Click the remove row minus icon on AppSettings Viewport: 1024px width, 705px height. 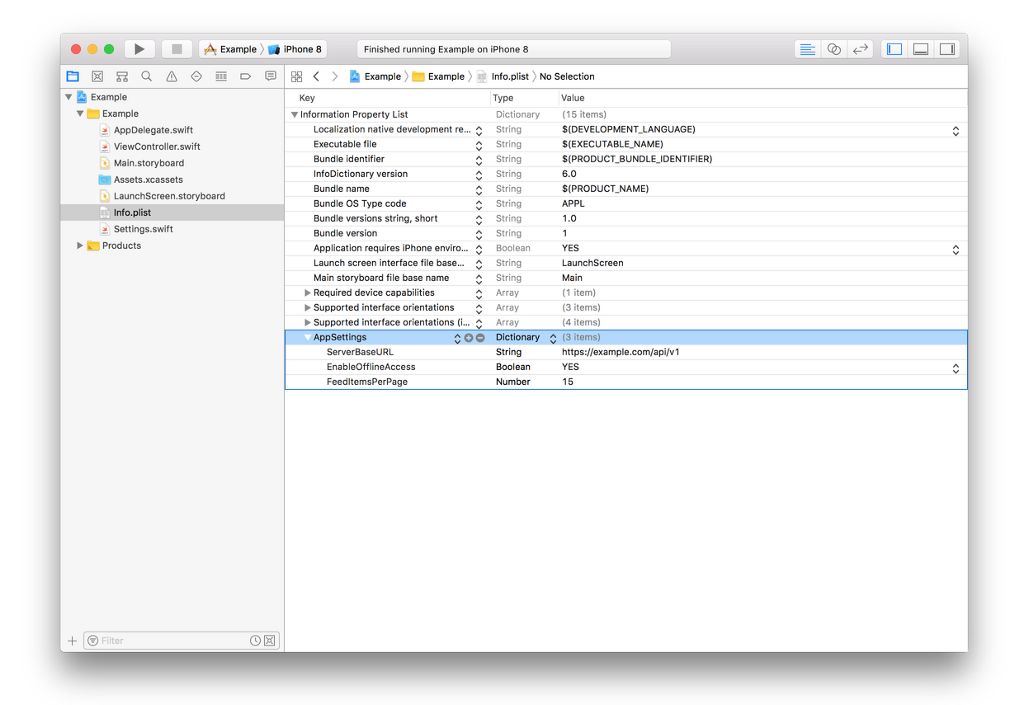click(480, 338)
